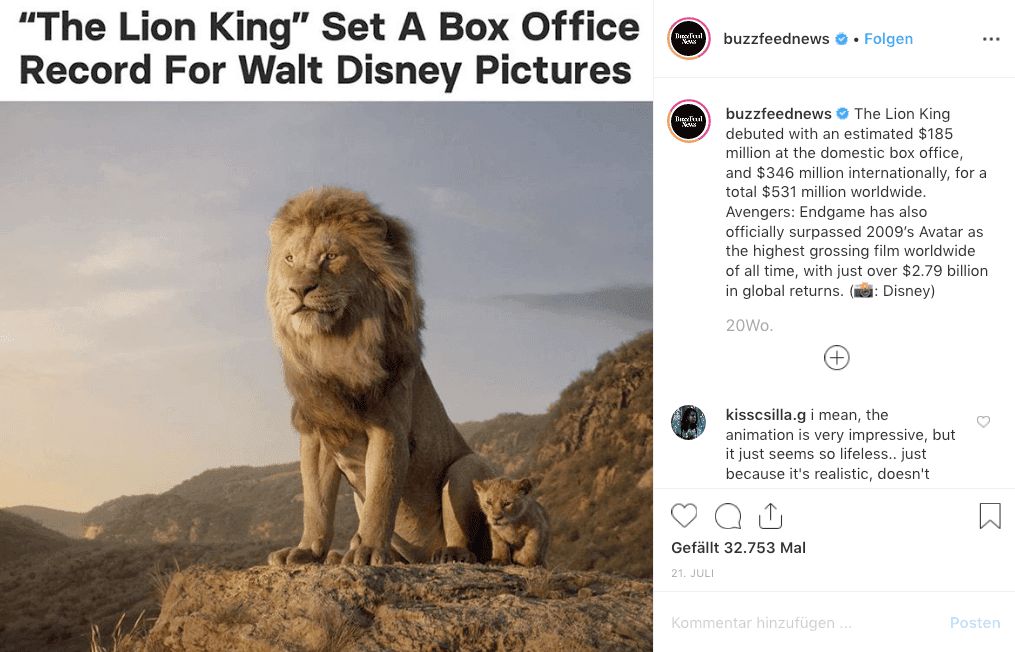The height and width of the screenshot is (652, 1015).
Task: Click the Lion King post image
Action: [x=326, y=375]
